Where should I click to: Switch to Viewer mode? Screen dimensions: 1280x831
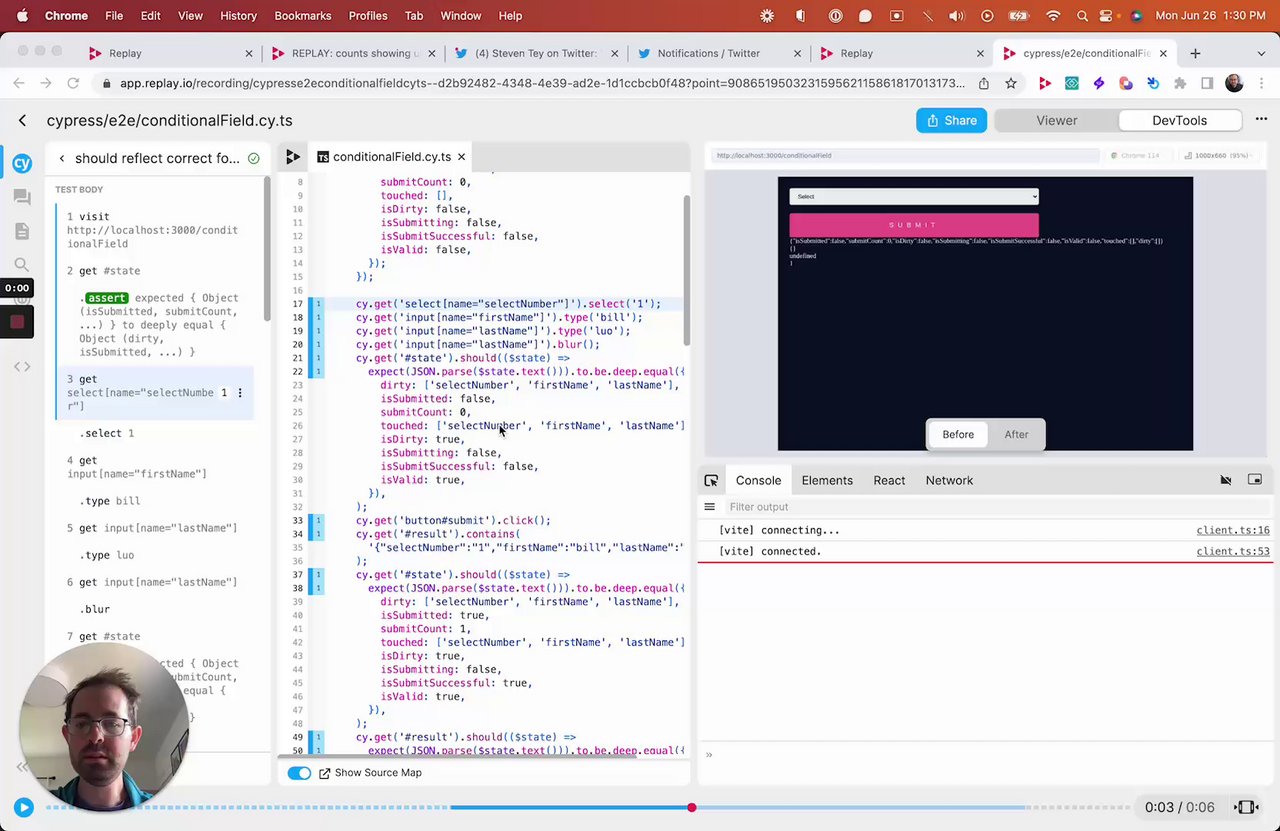click(x=1056, y=120)
